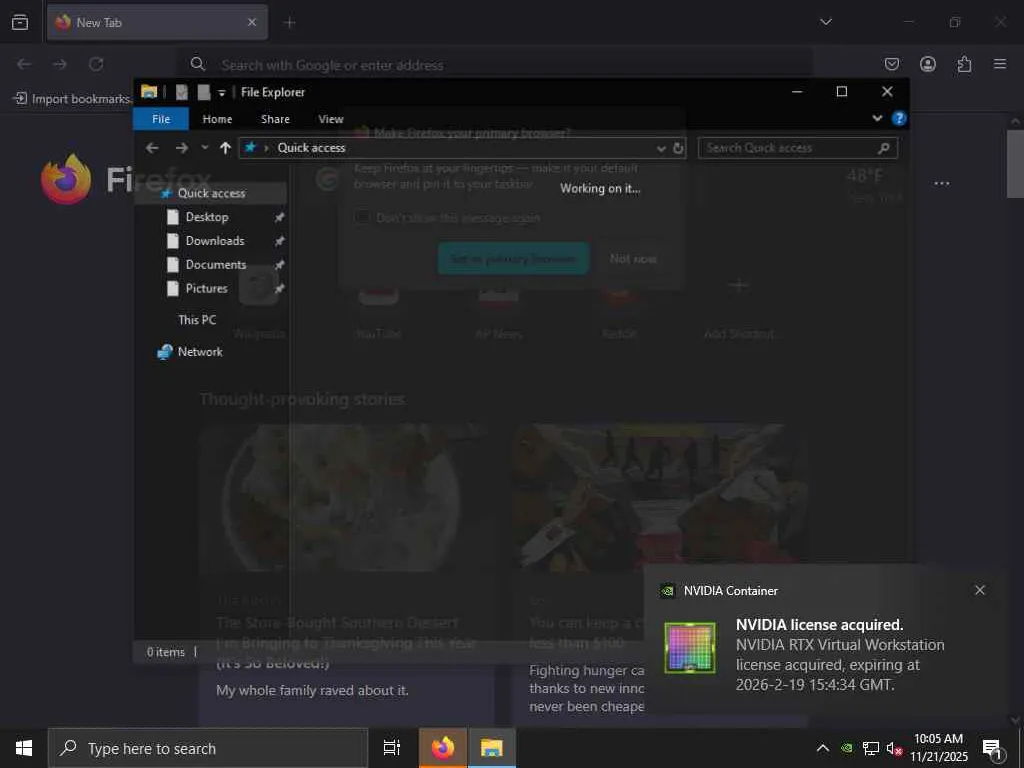Open the View ribbon tab
The image size is (1024, 768).
point(330,119)
